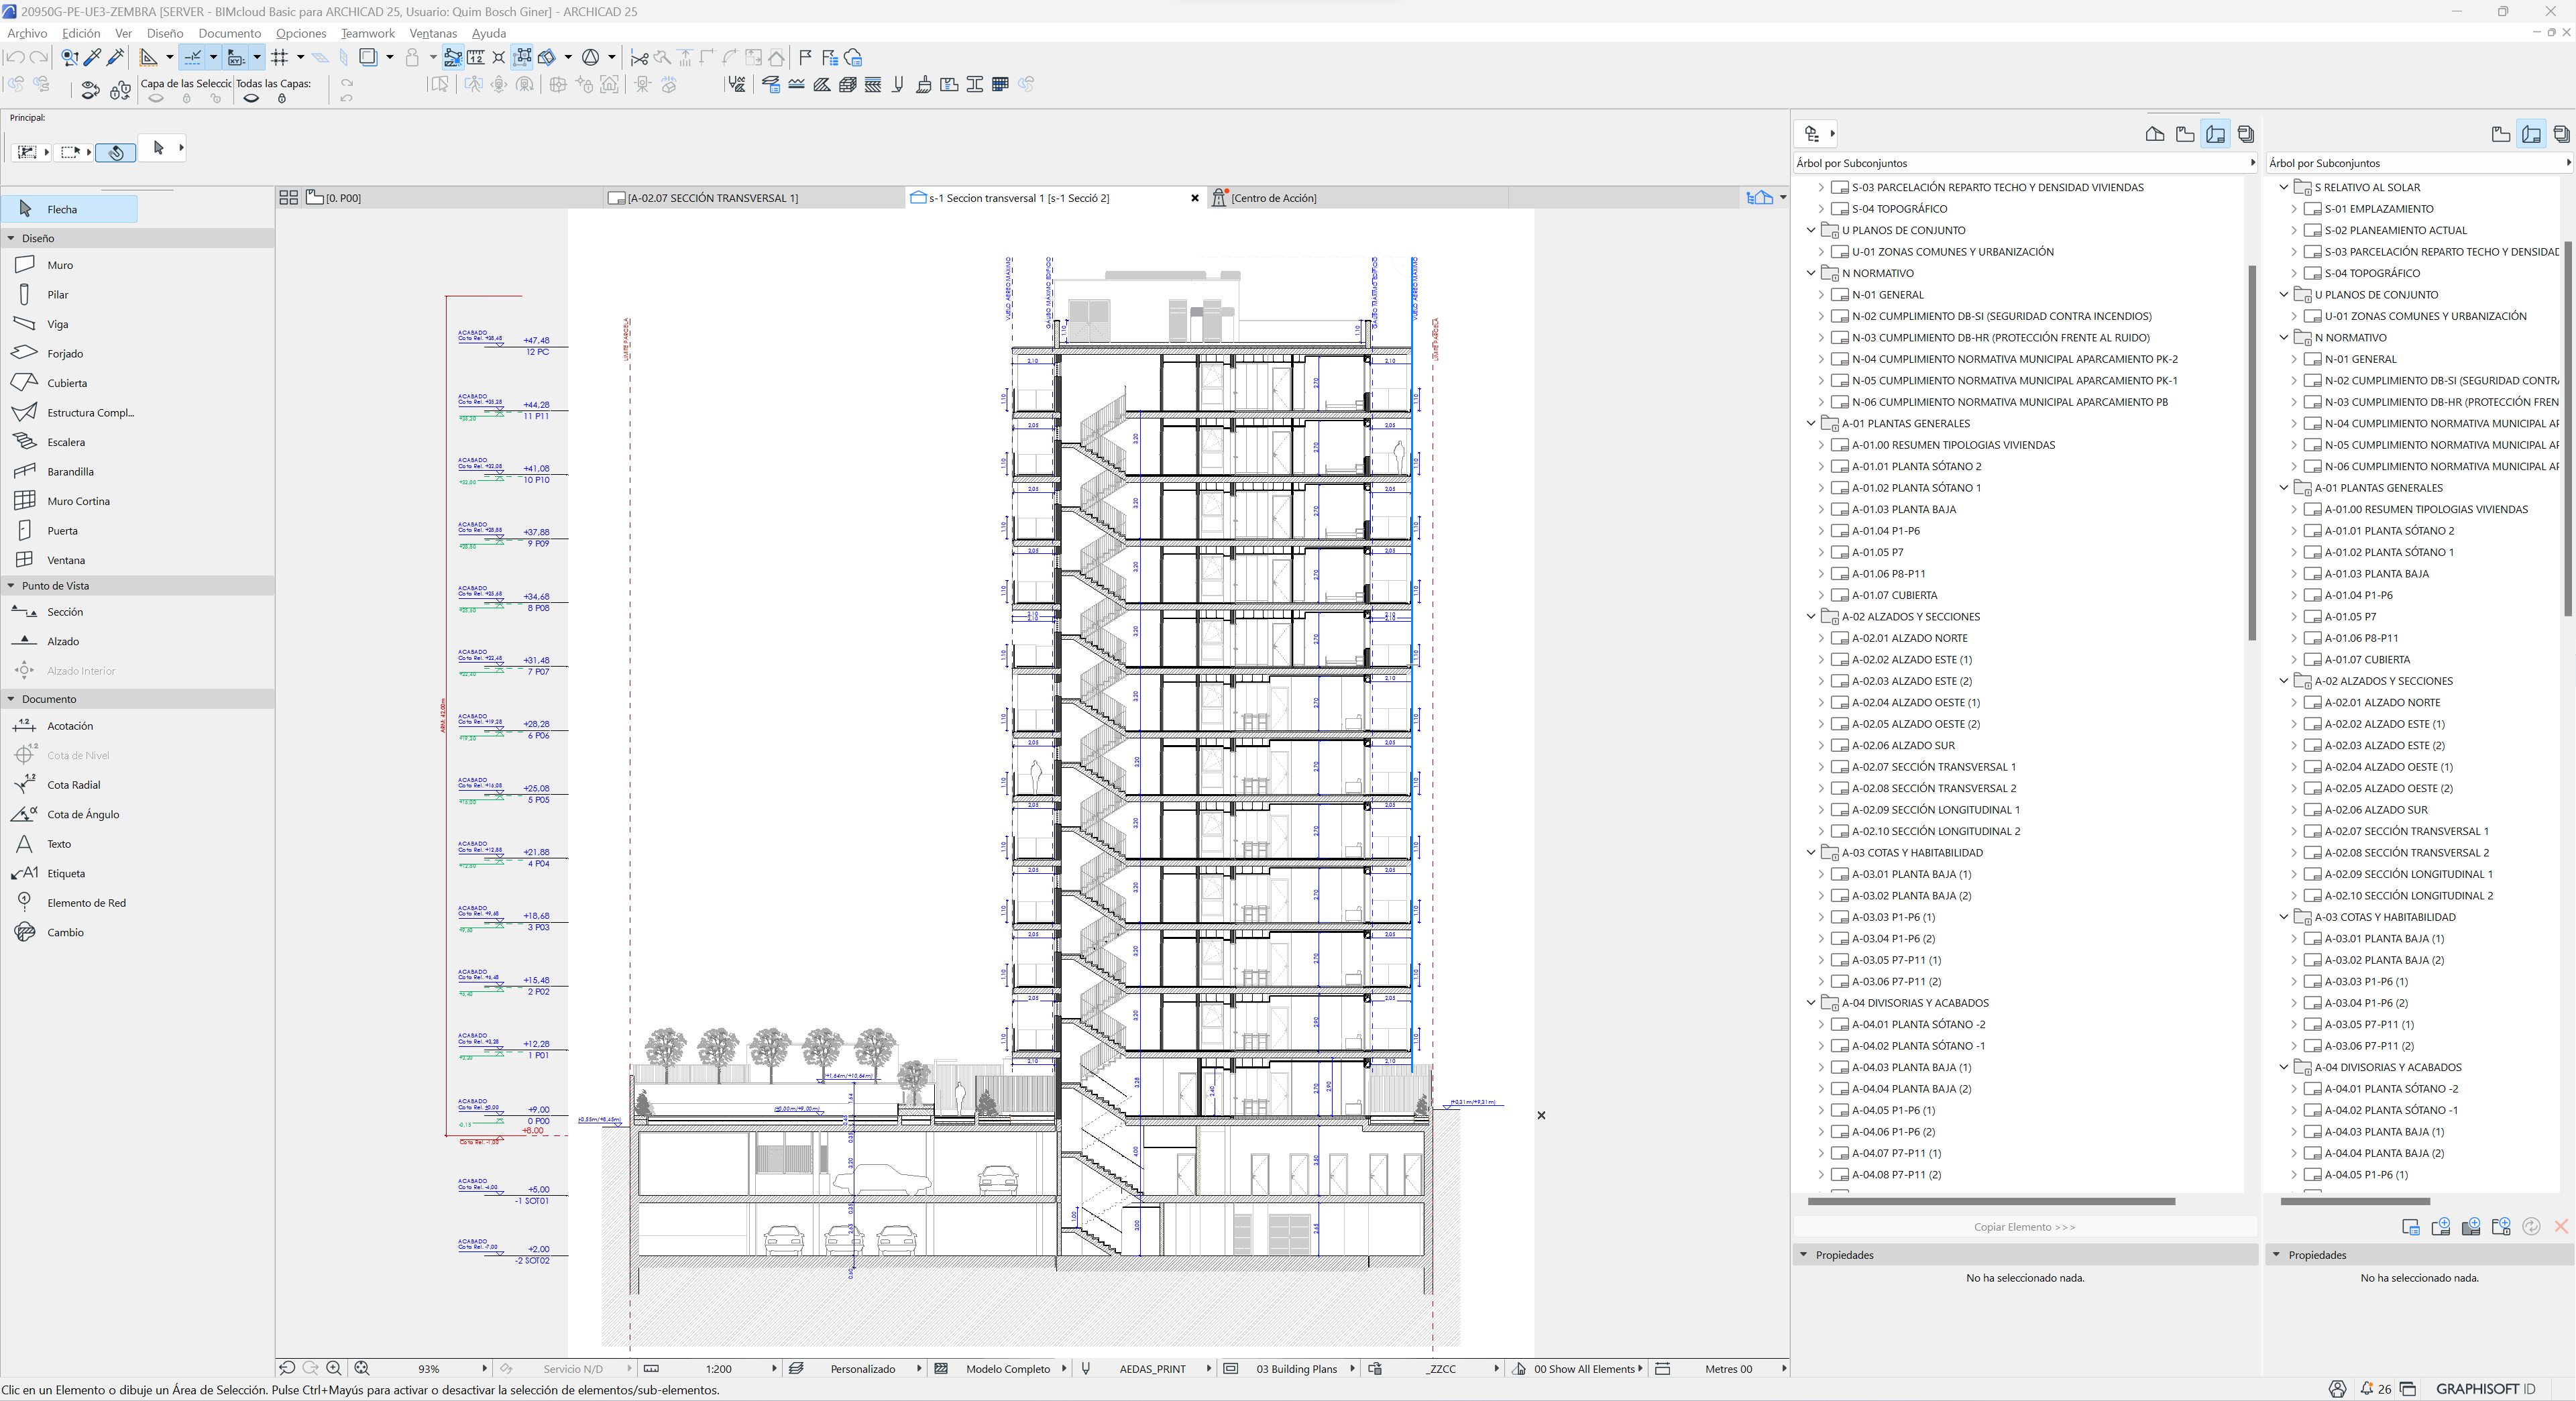Collapse the Diseño toolbox section
This screenshot has width=2576, height=1401.
pyautogui.click(x=11, y=238)
